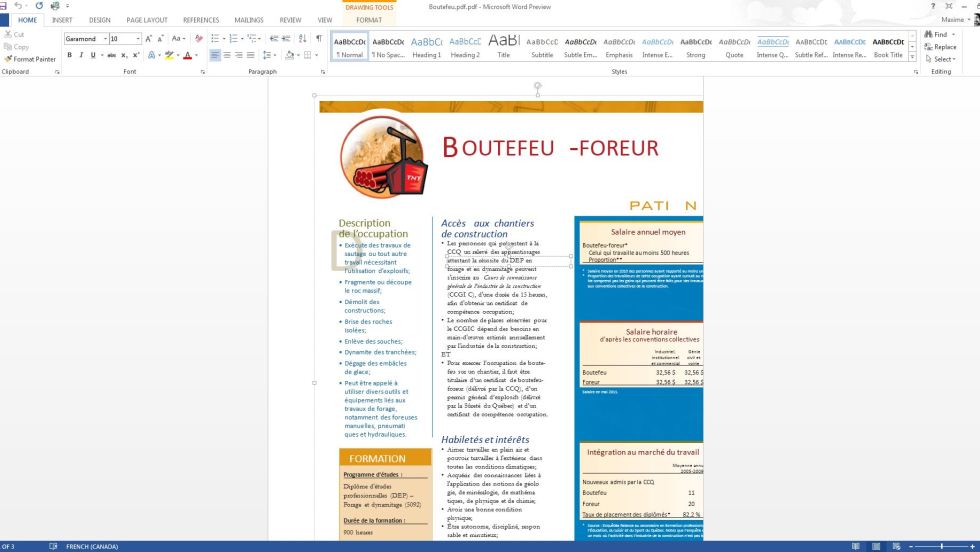Screen dimensions: 980x552
Task: Increase font size with Grow Font
Action: tap(149, 39)
